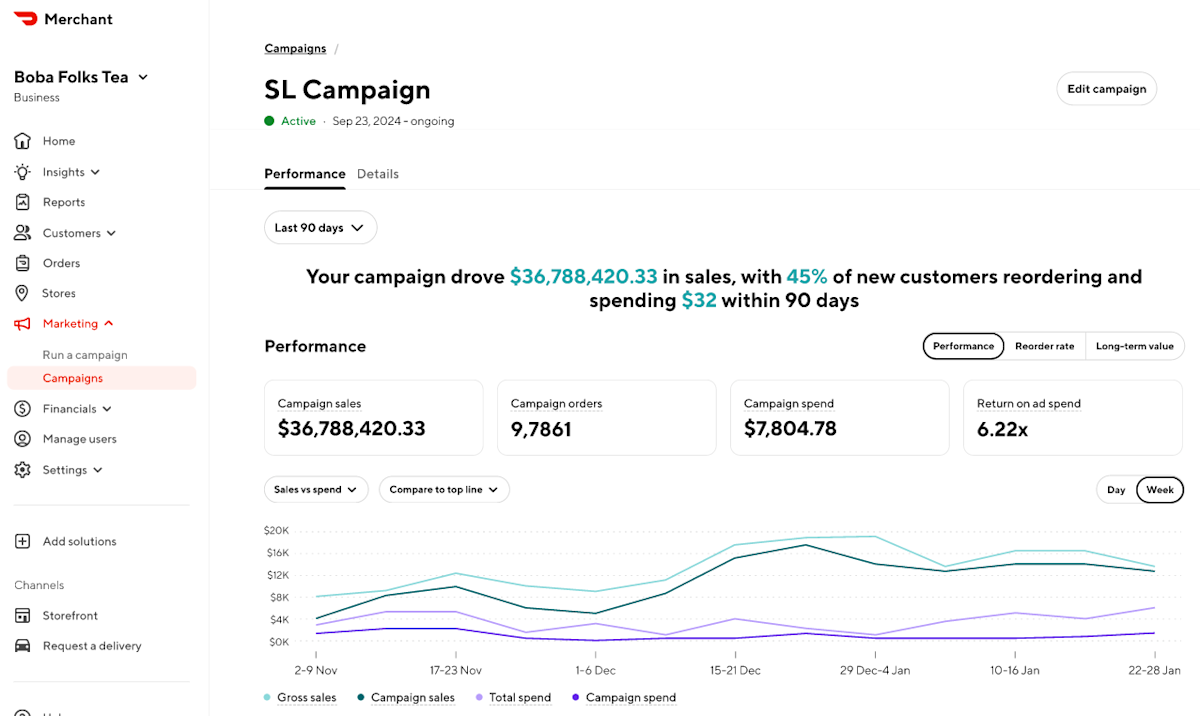
Task: Click the Orders clipboard icon
Action: tap(23, 263)
